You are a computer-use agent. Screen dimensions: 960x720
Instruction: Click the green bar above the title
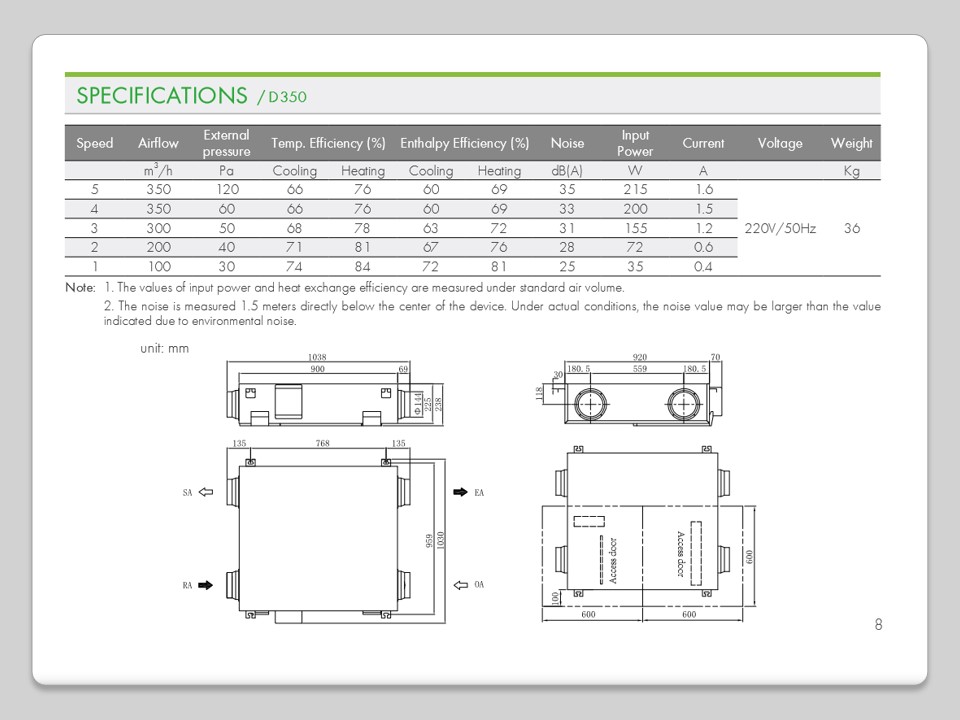472,74
